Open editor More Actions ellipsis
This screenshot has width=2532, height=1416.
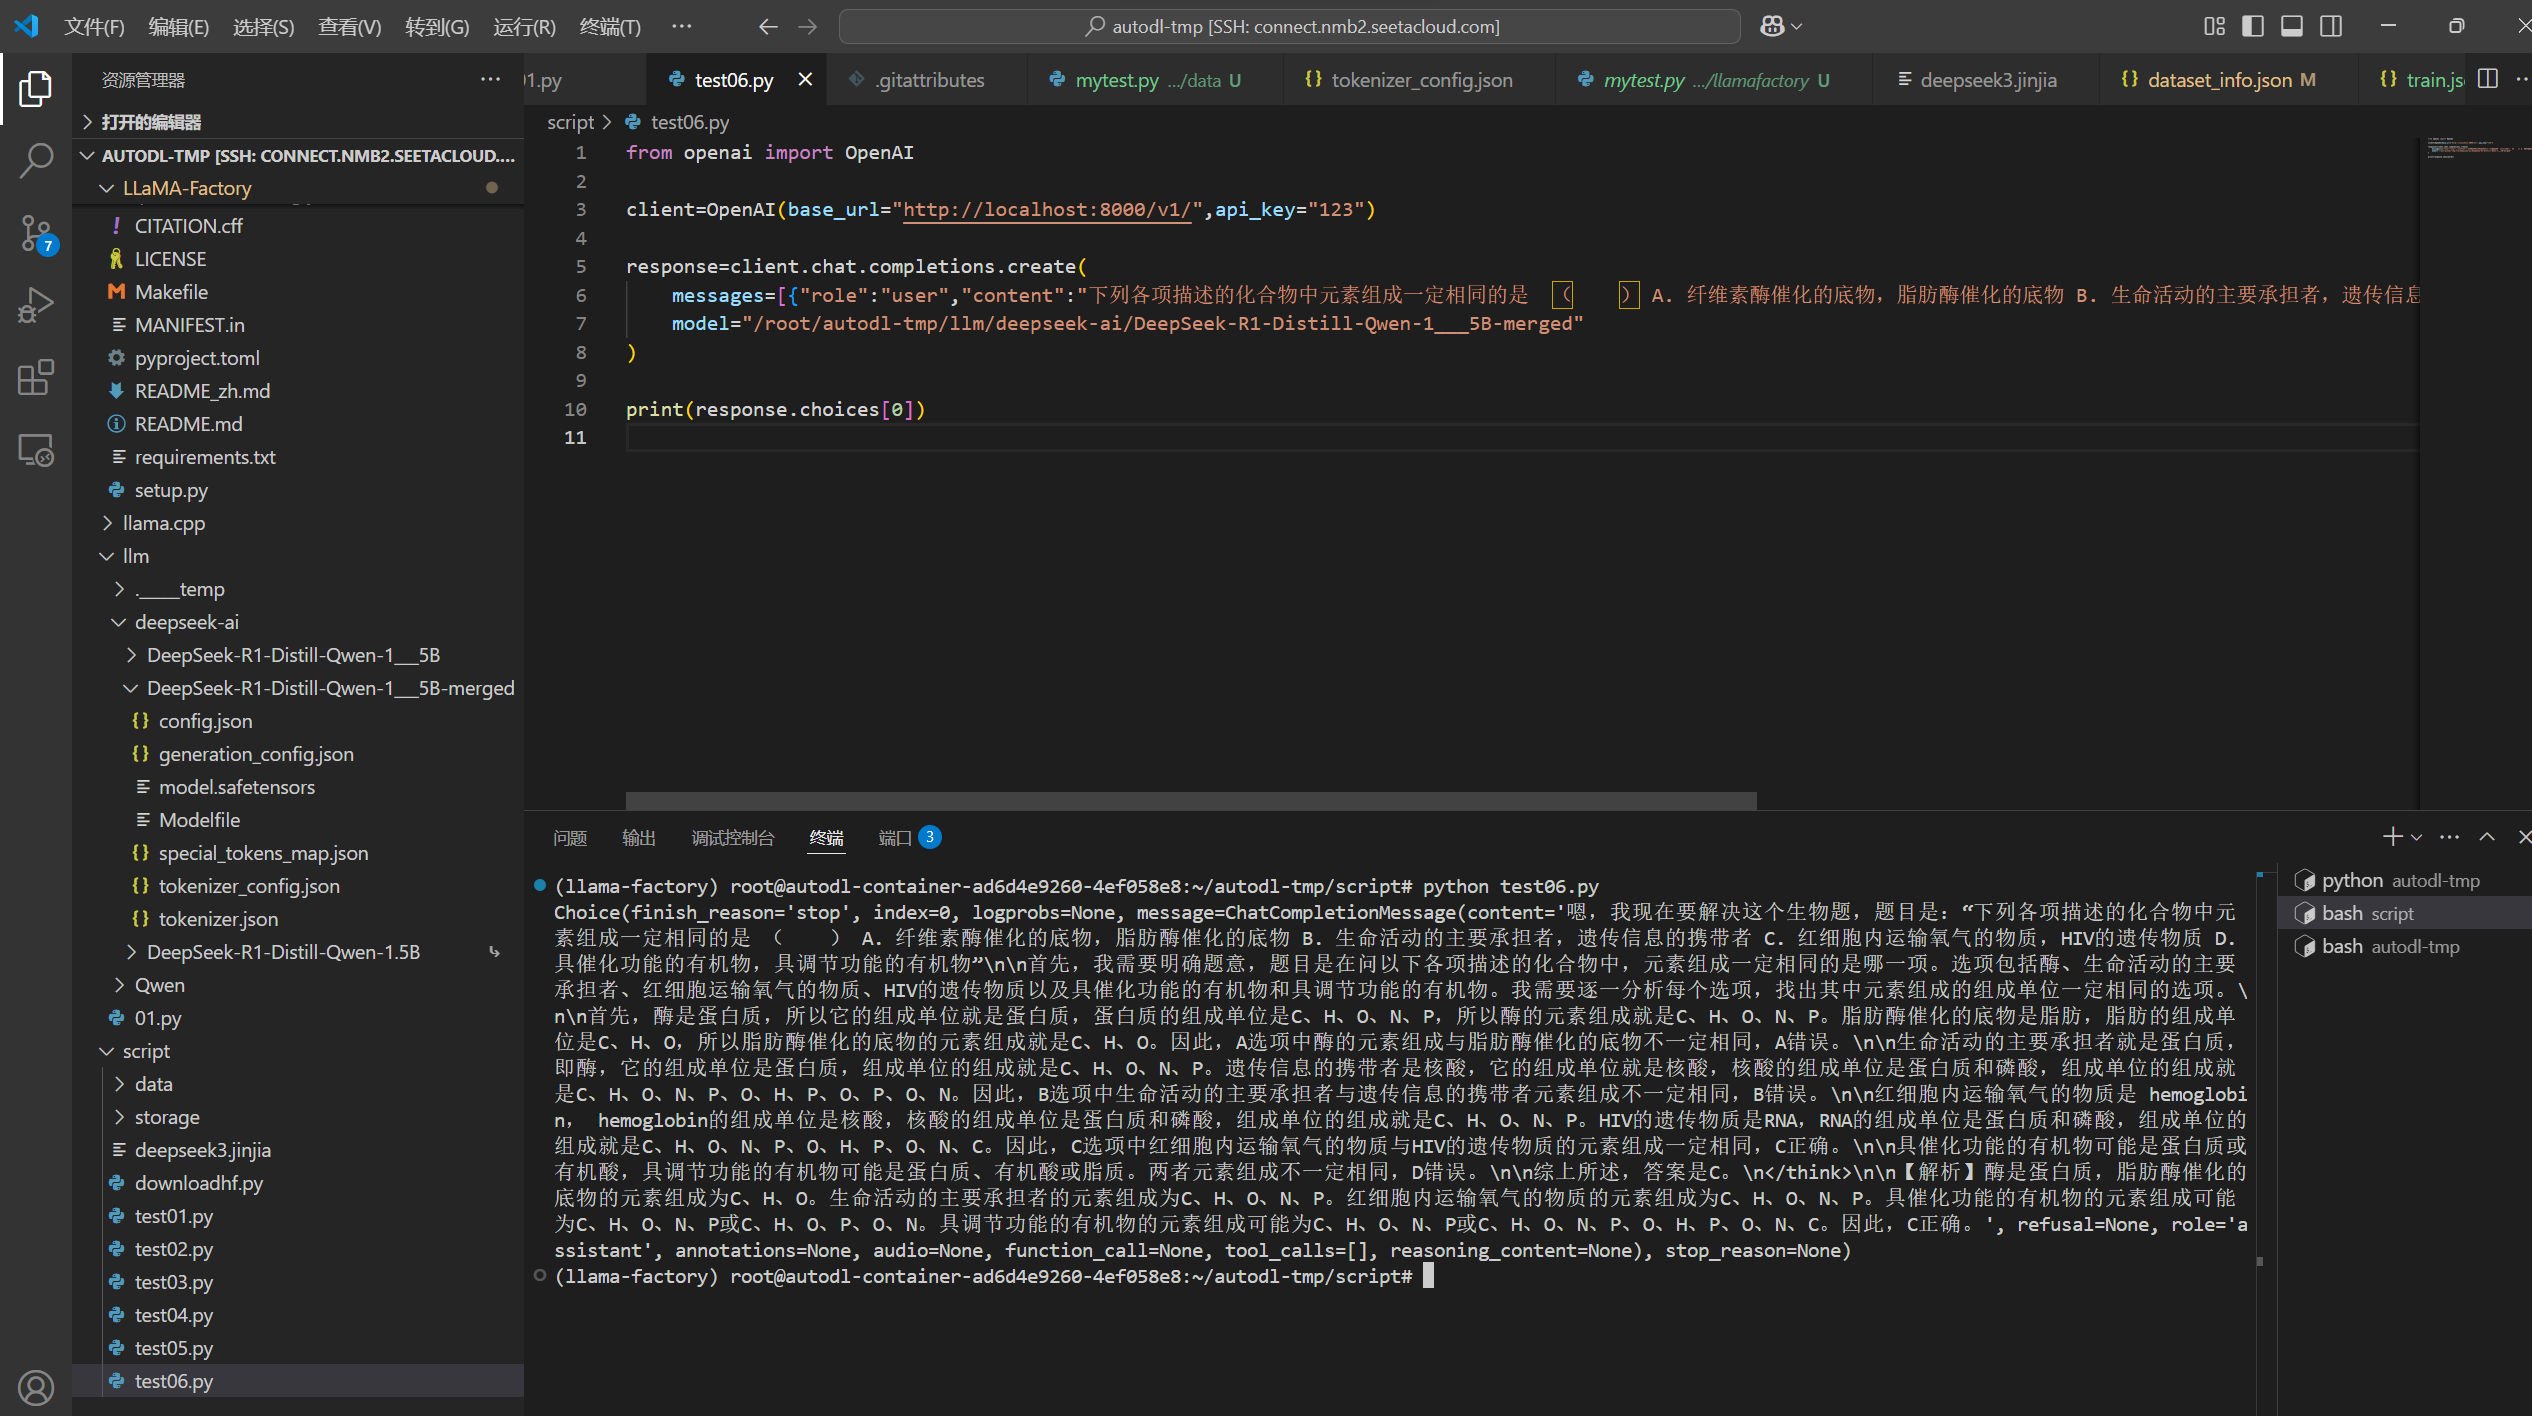[x=2522, y=79]
